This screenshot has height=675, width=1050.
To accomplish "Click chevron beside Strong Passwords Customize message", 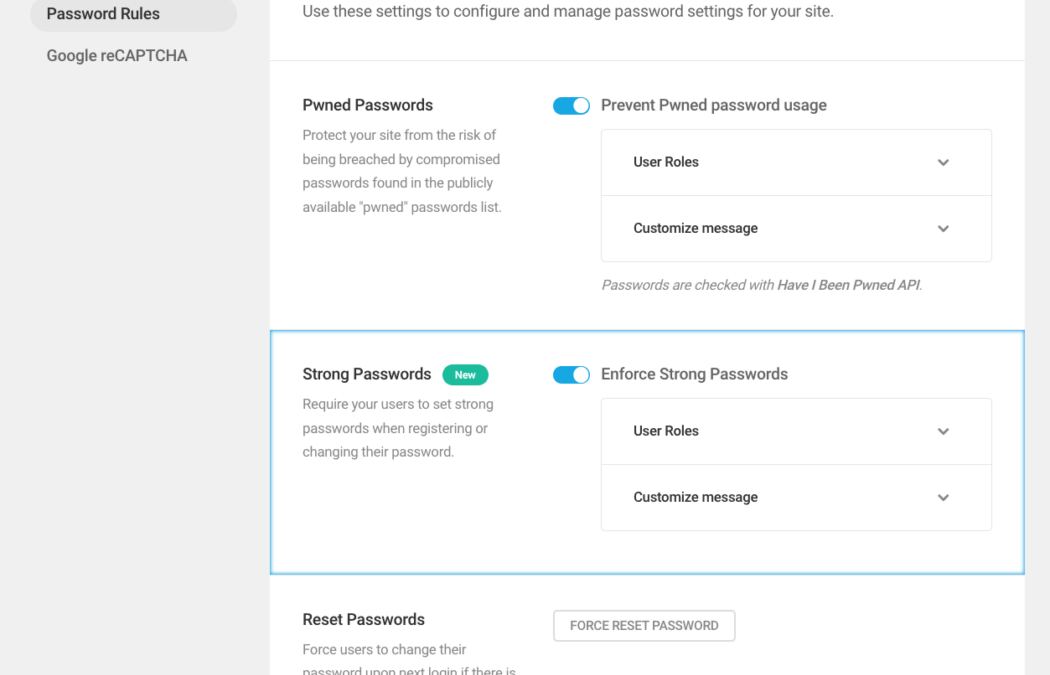I will (942, 497).
